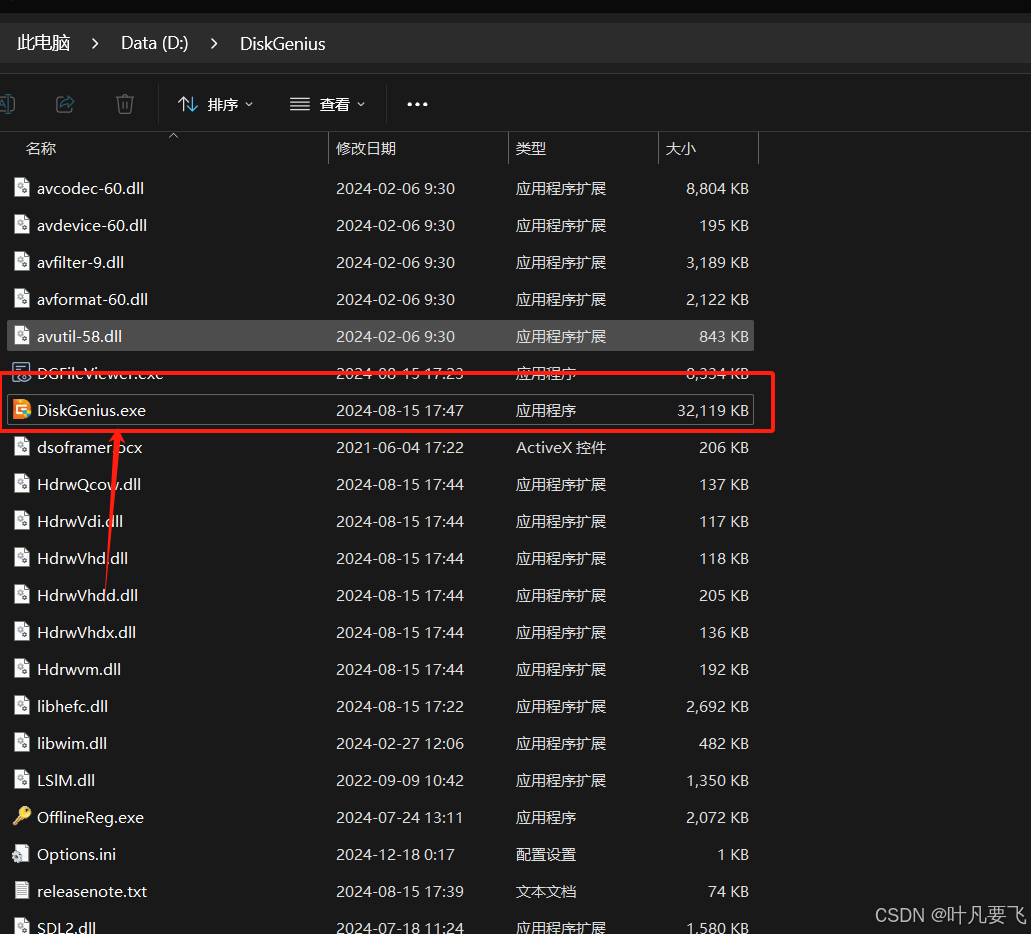Select the LSIM.dll file icon

(22, 779)
